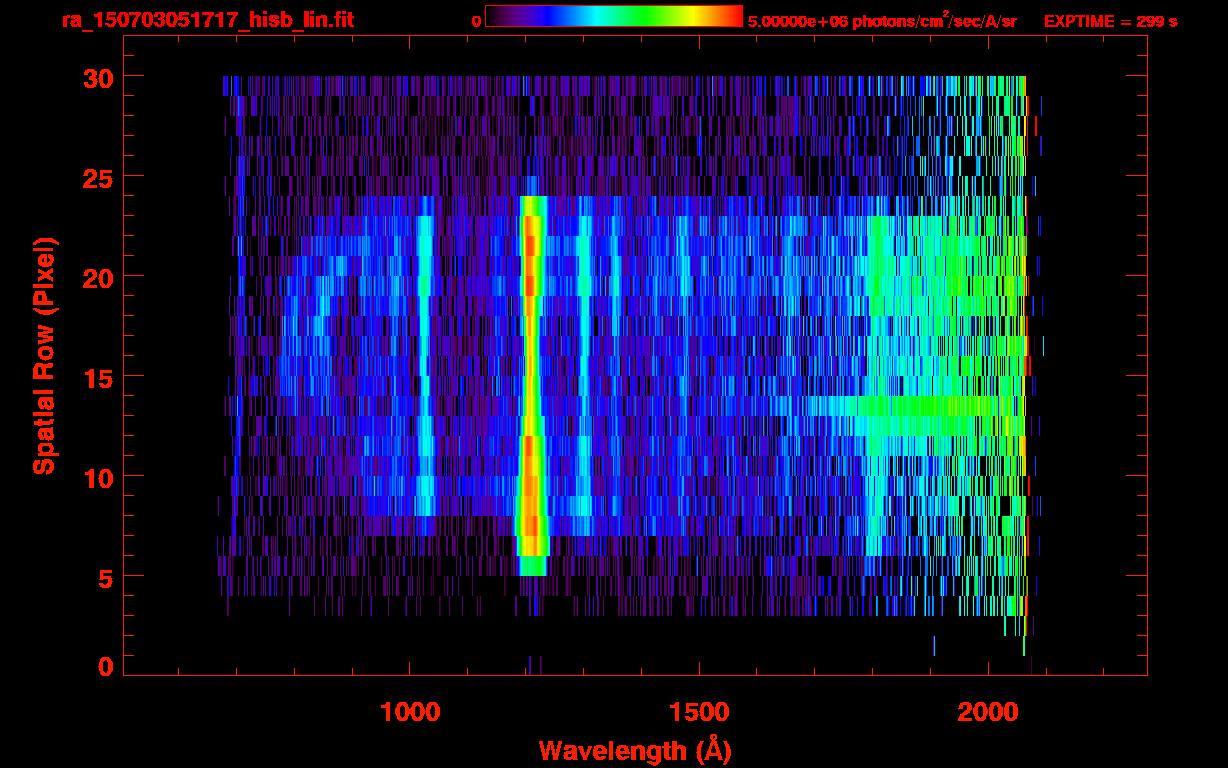This screenshot has height=768, width=1228.
Task: Click the 1000 tick label on wavelength axis
Action: [x=410, y=712]
